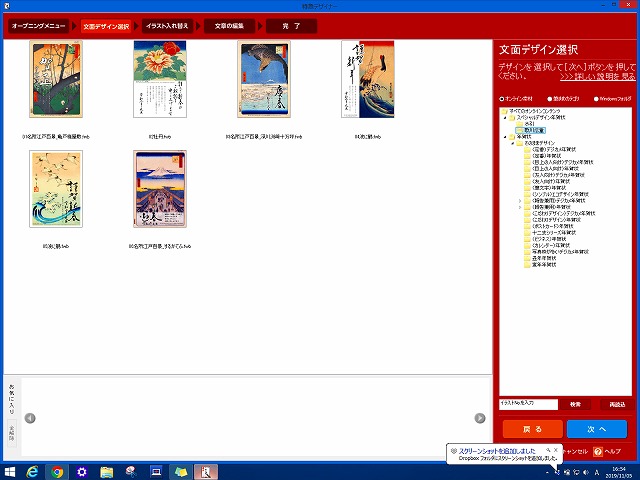
Task: Click the folder icon above 歌川広重
Action: click(x=520, y=124)
